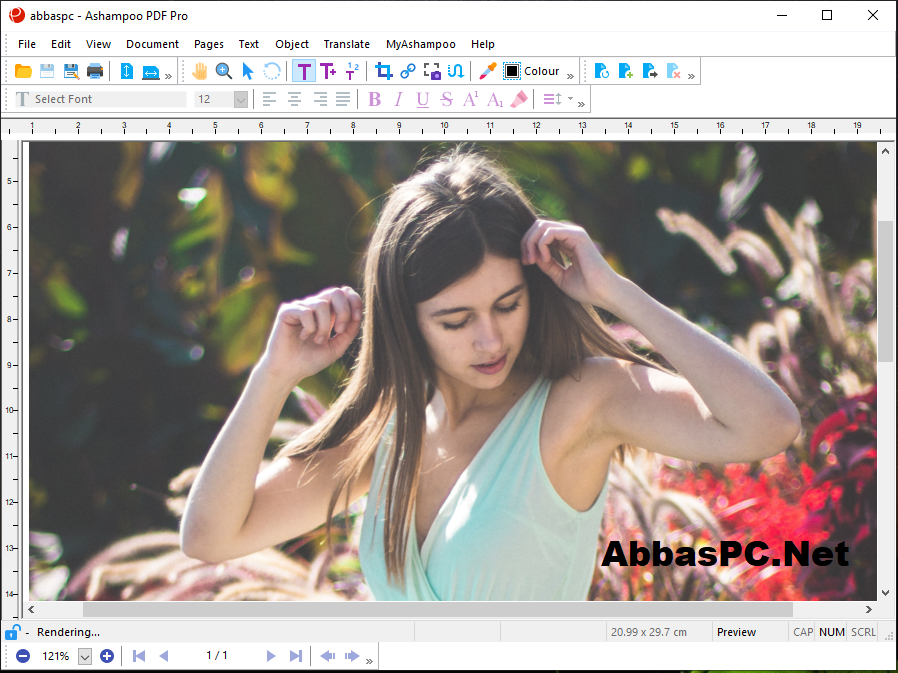Apply superscript formatting

(471, 99)
